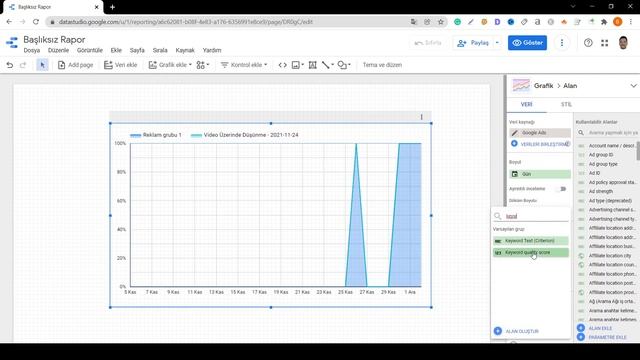640x360 pixels.
Task: Open a new browser tab
Action: 112,7
